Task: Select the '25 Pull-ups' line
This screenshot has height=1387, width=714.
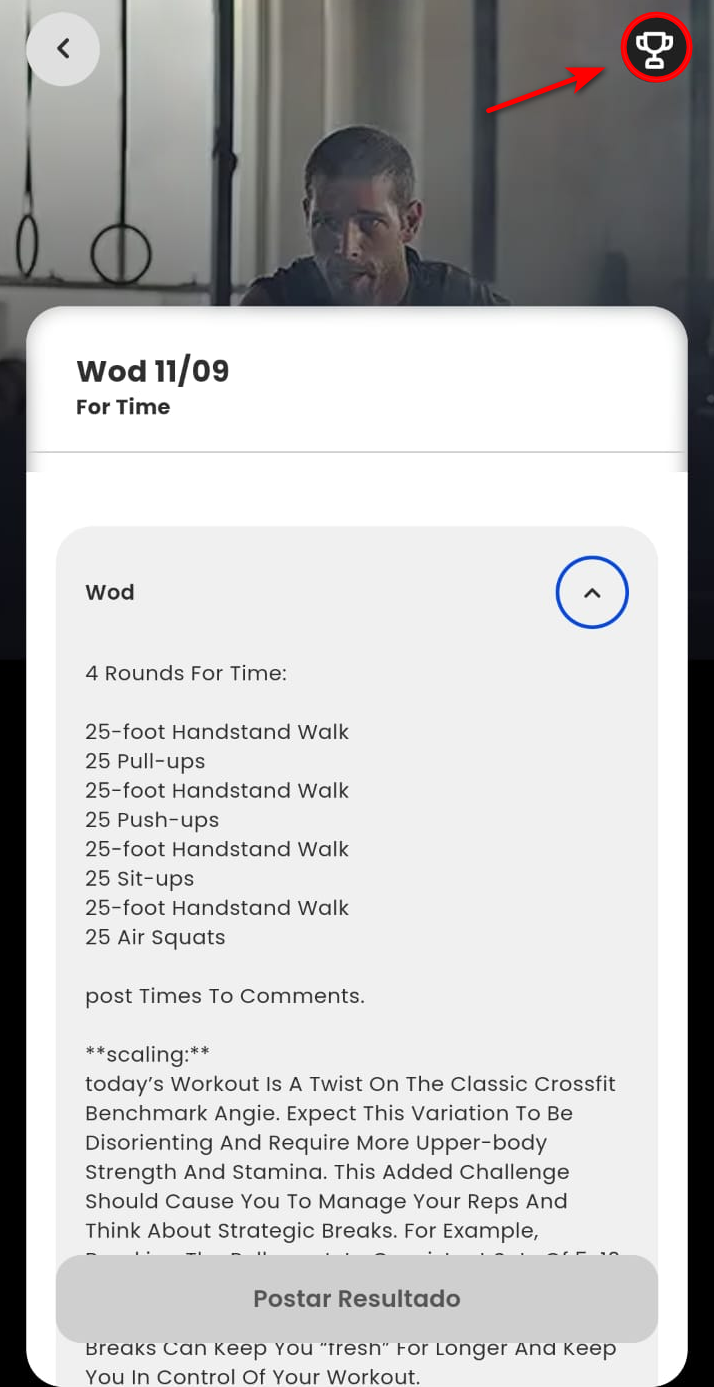Action: point(145,761)
